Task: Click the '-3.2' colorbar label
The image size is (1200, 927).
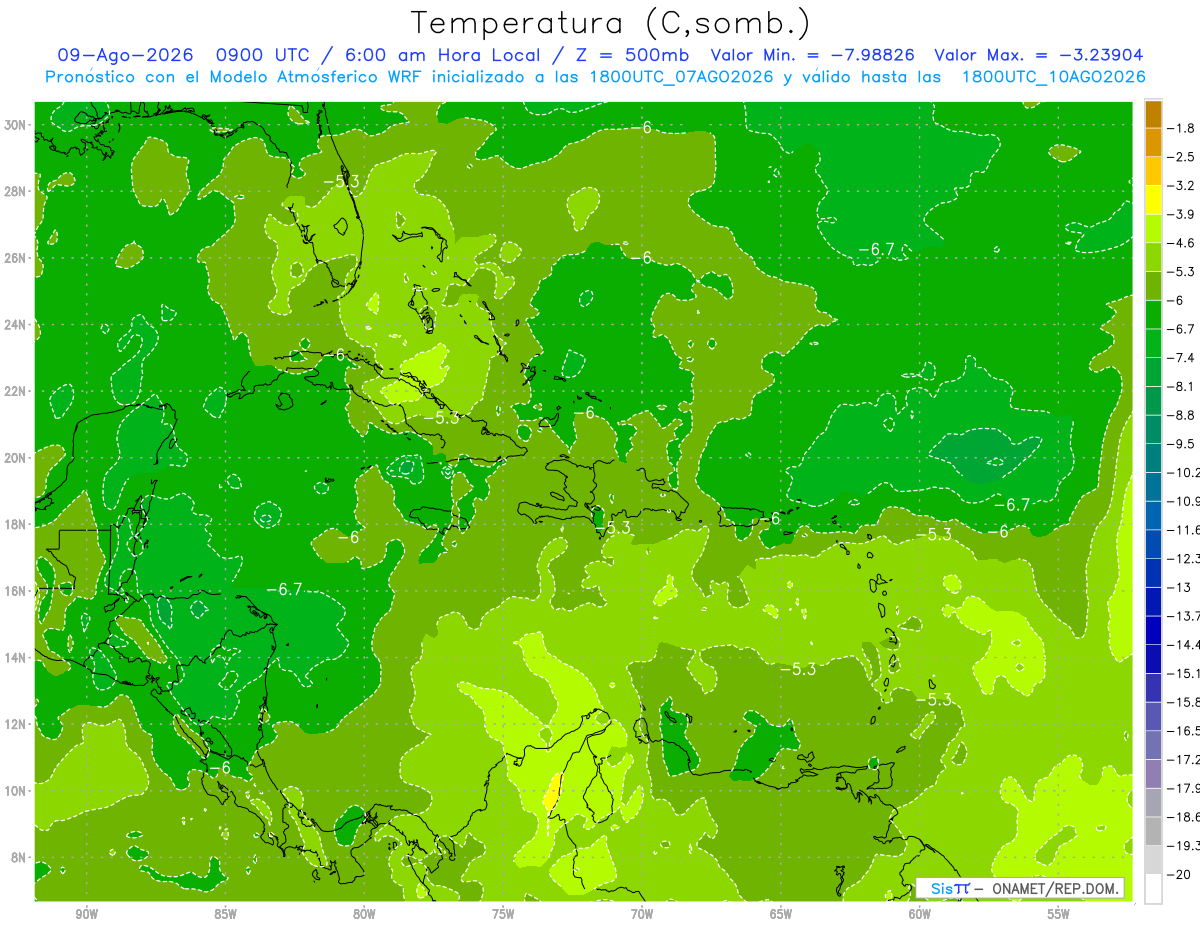Action: [1182, 186]
